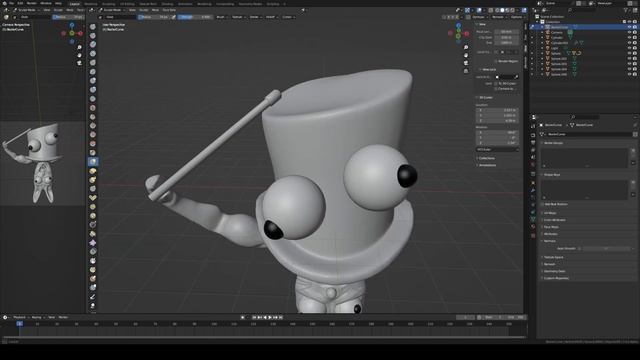
Task: Add a new vertex group with plus button
Action: 633,151
